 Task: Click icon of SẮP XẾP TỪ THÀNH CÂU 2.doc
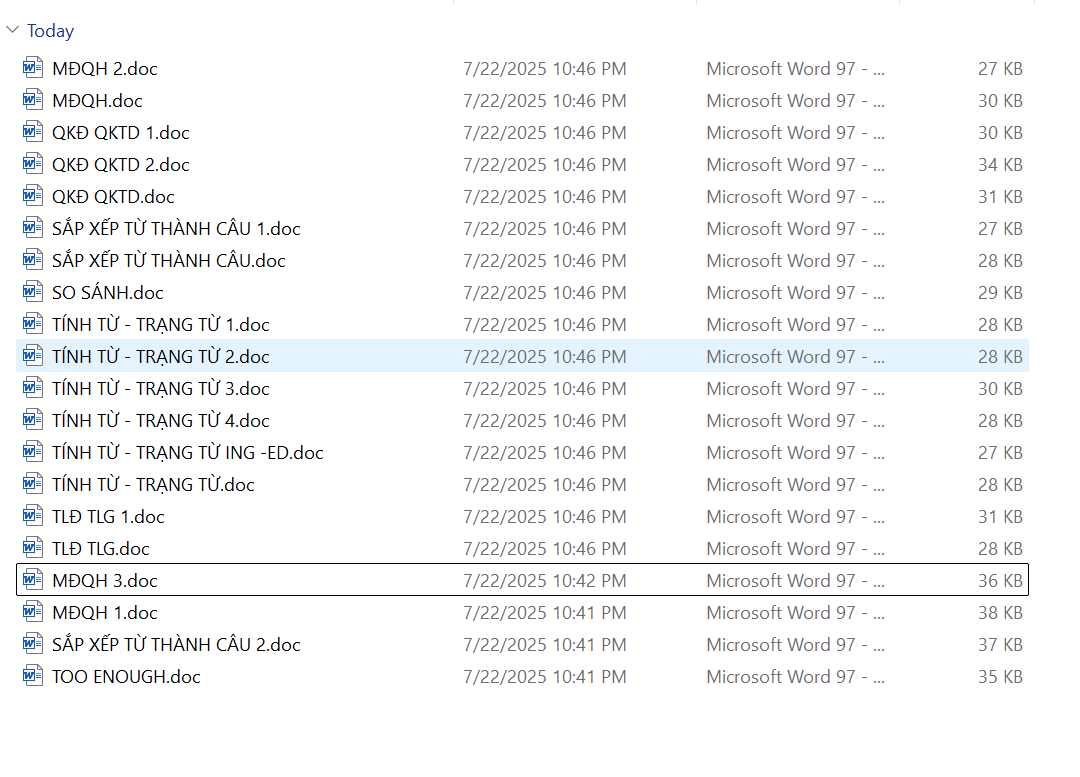pyautogui.click(x=33, y=645)
